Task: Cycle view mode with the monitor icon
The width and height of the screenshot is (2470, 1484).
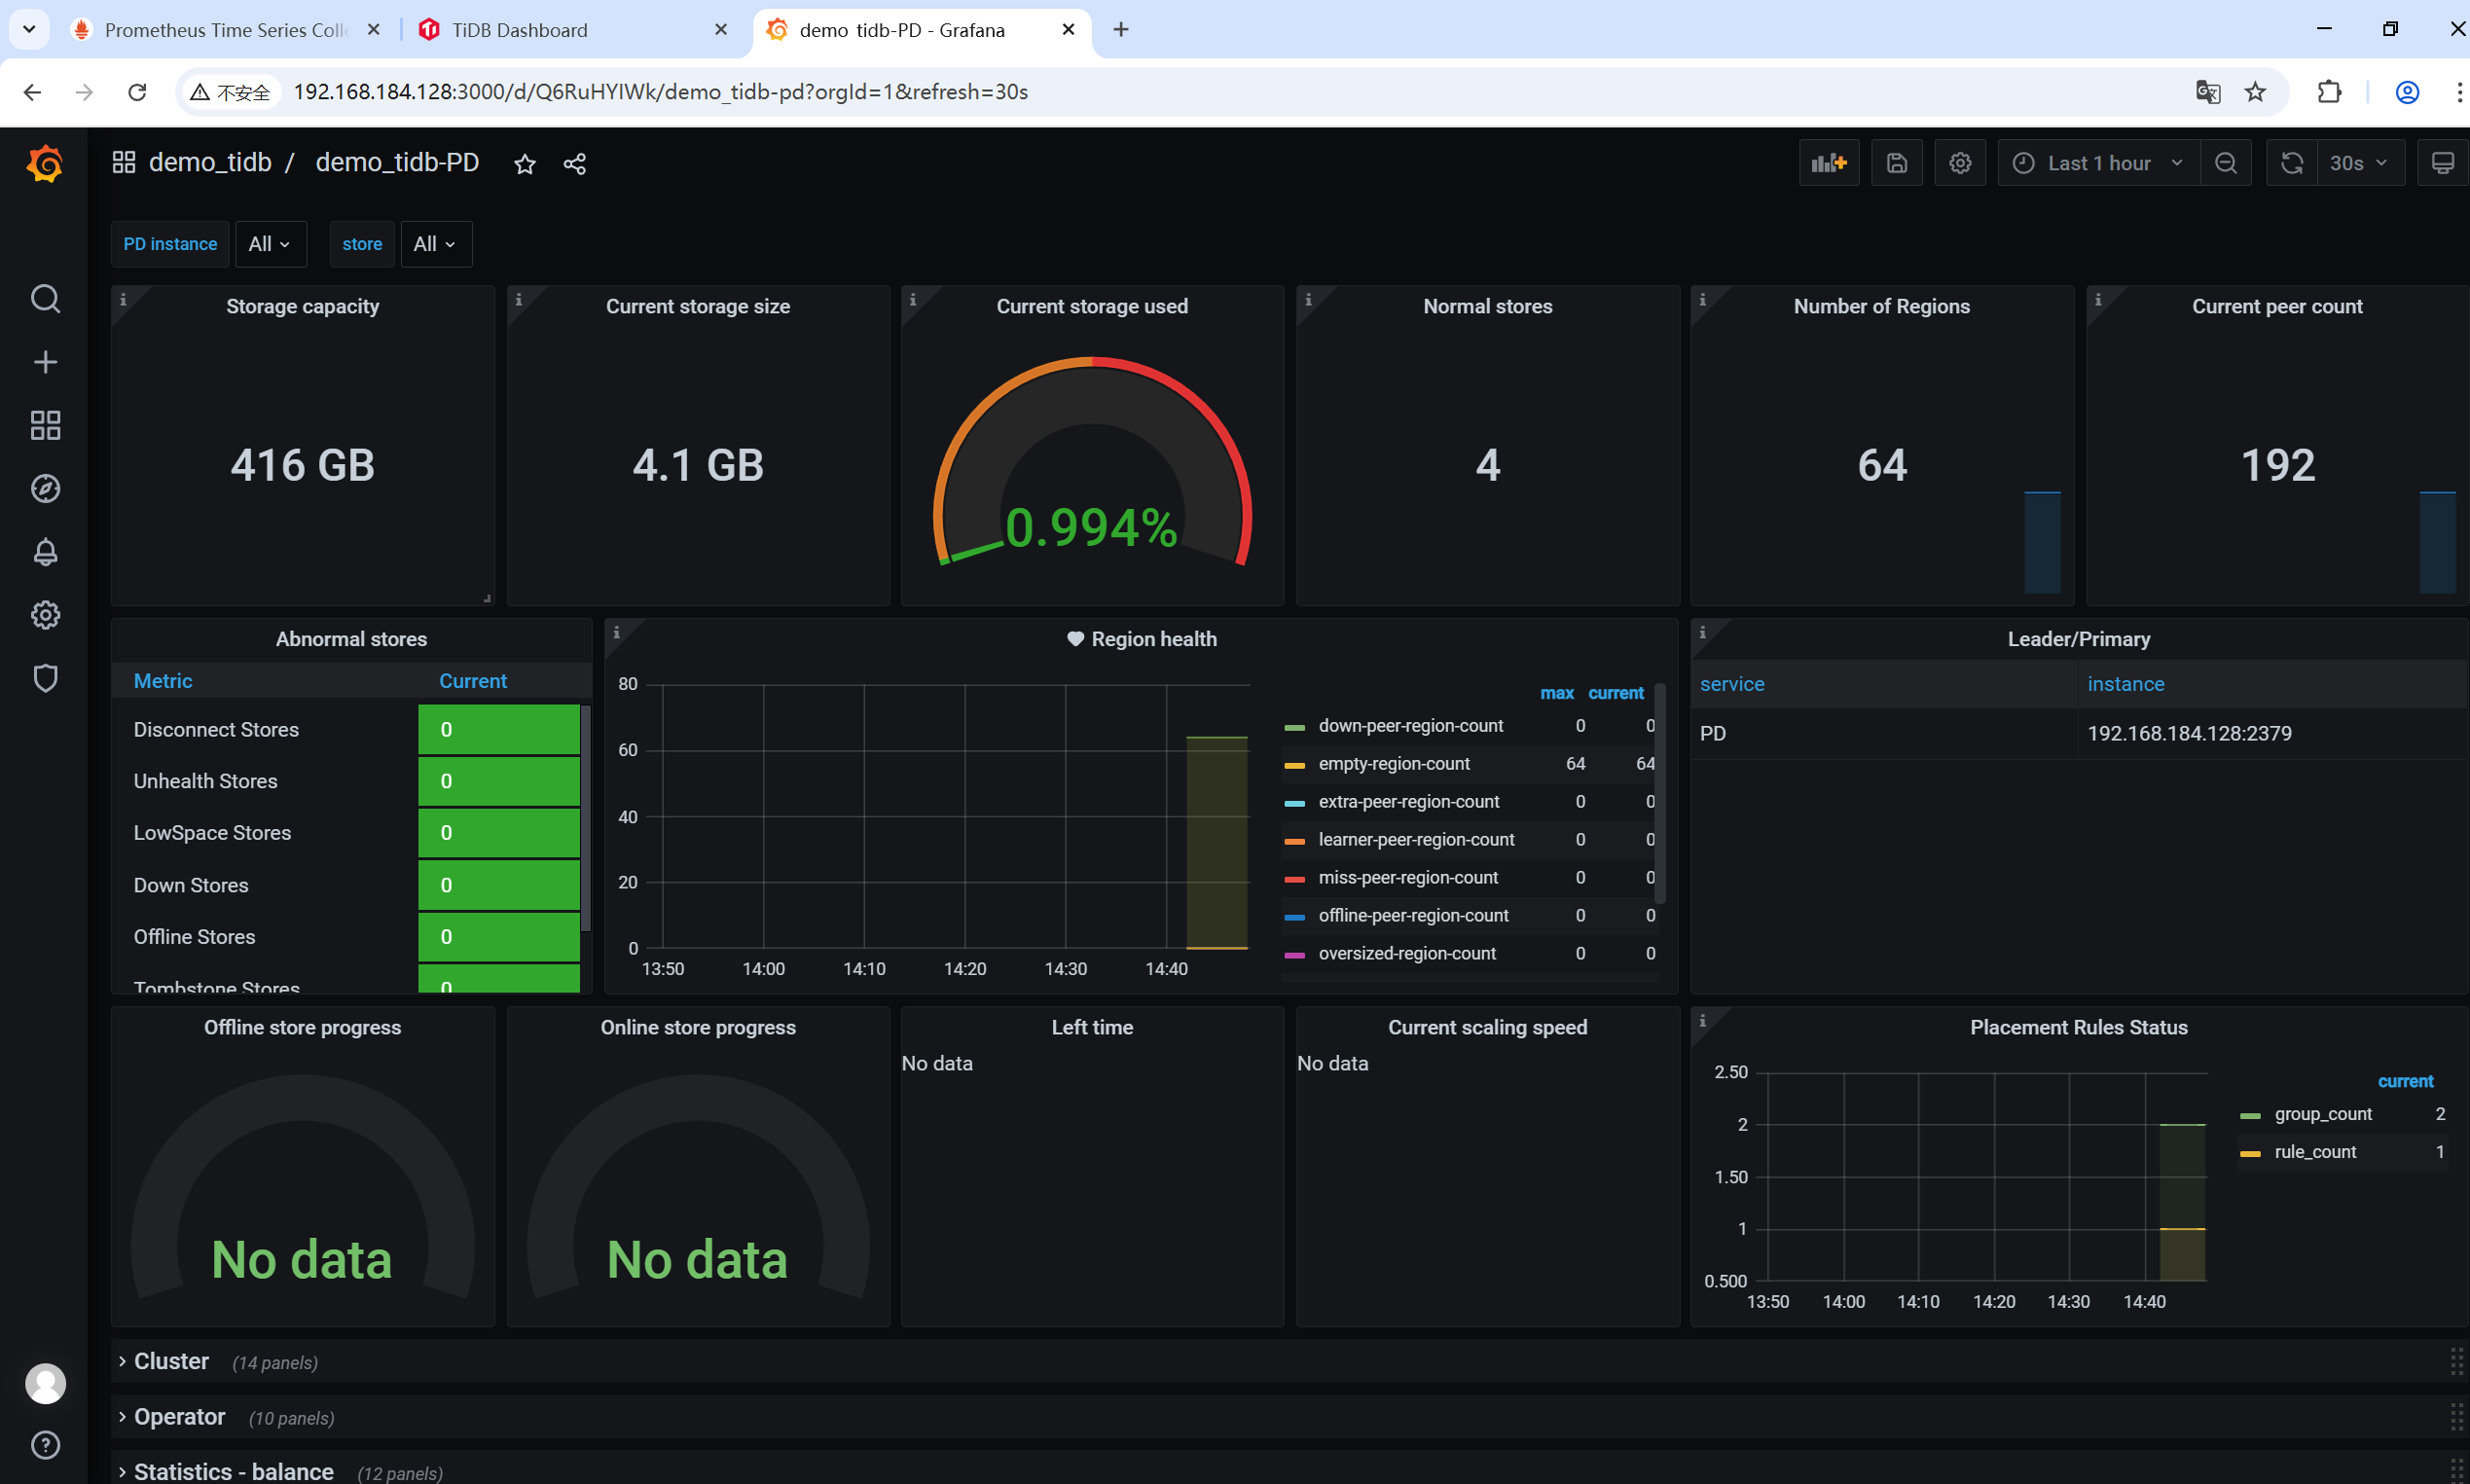Action: (x=2442, y=163)
